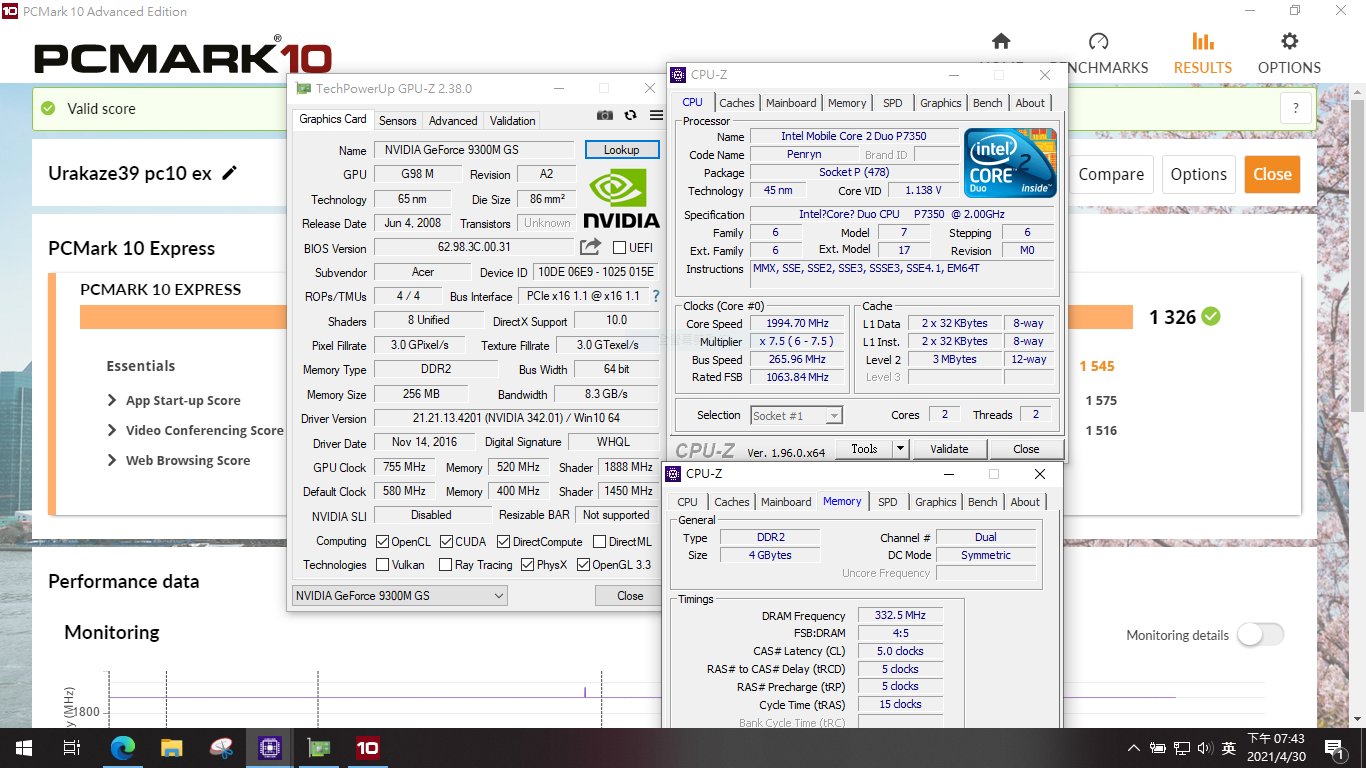The image size is (1366, 768).
Task: Switch to GPU-Z taskbar icon
Action: (319, 748)
